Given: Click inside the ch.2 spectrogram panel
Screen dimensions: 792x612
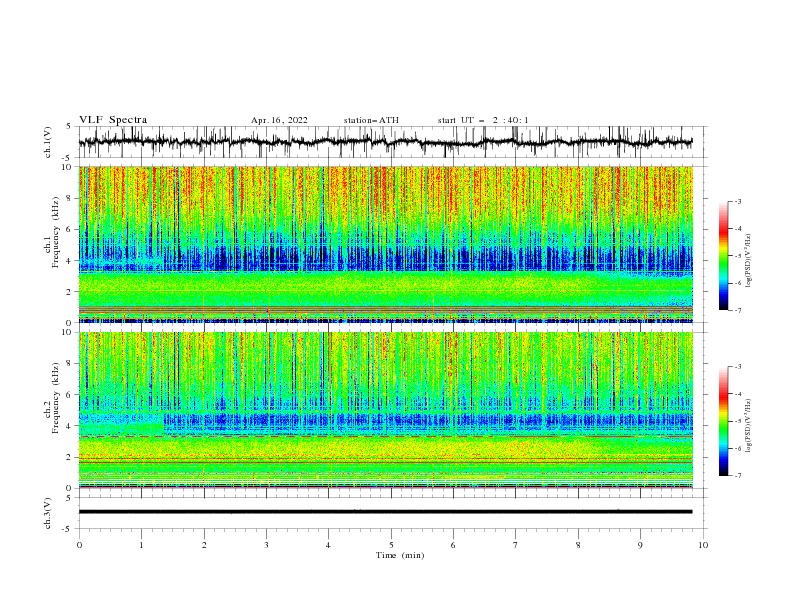Looking at the screenshot, I should click(x=385, y=410).
